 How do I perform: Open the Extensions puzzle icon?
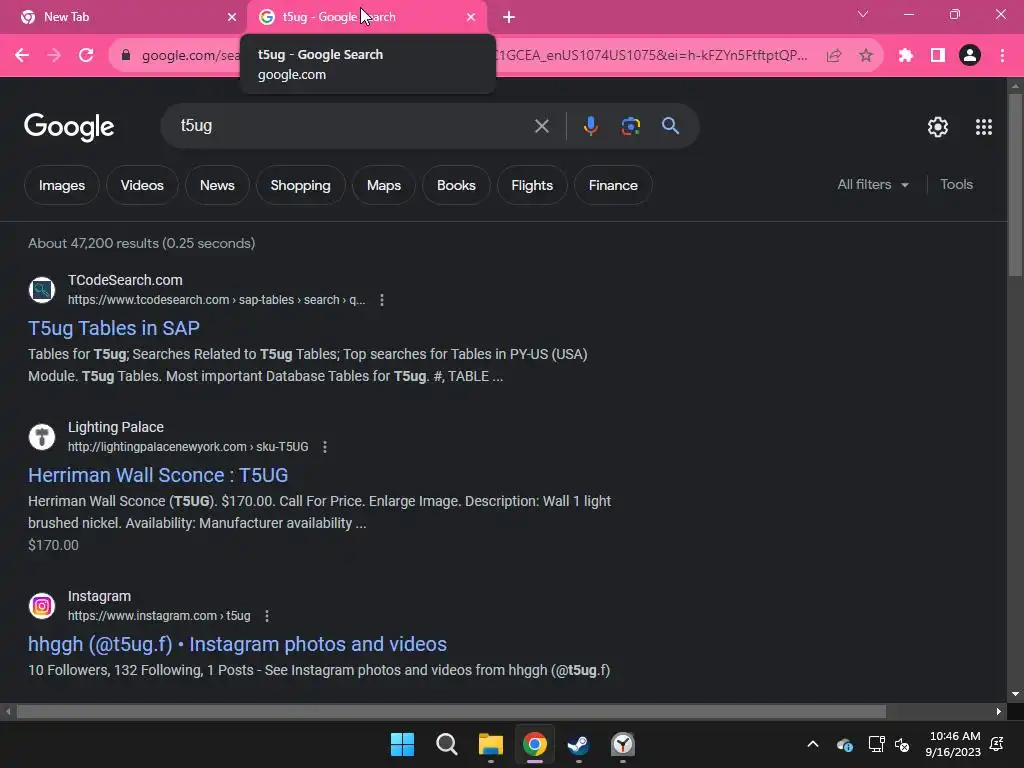[x=906, y=56]
